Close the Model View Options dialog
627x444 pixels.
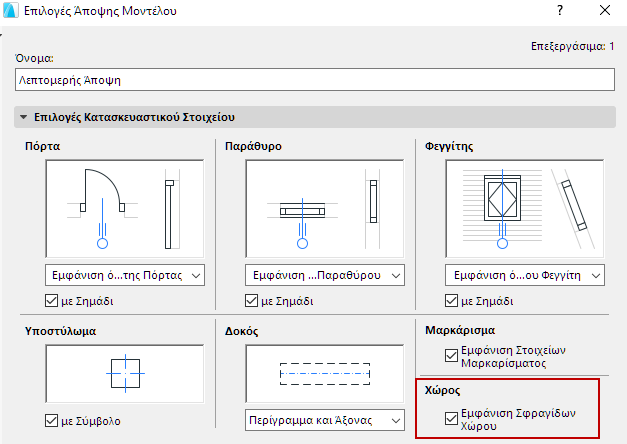point(604,13)
